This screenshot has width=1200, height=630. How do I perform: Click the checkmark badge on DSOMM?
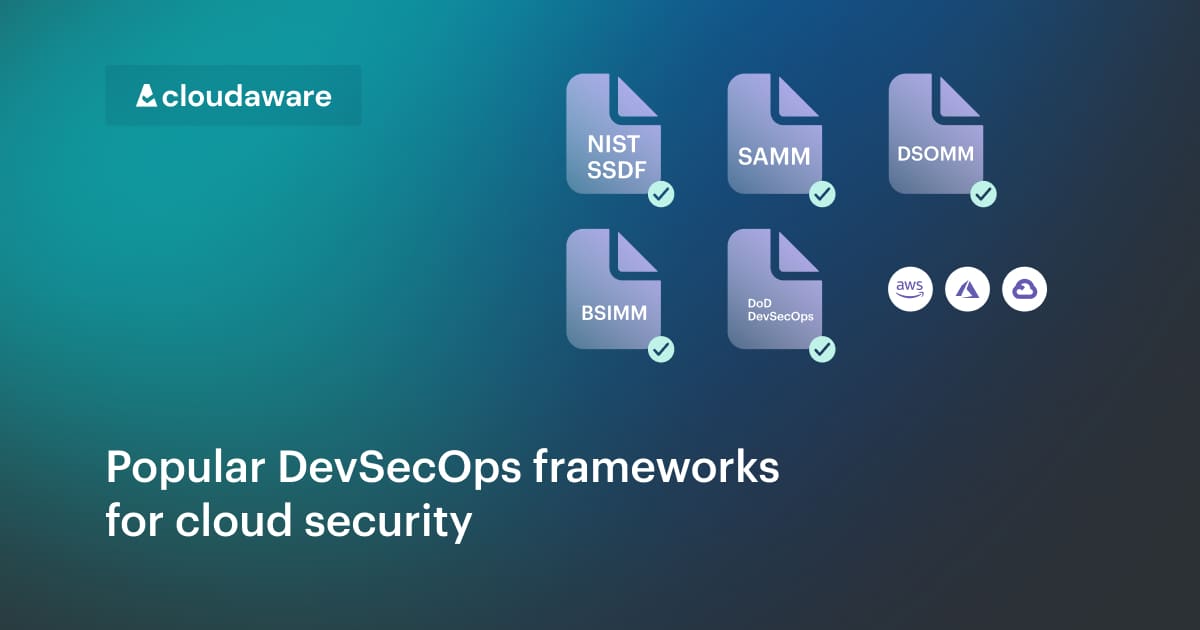(984, 194)
